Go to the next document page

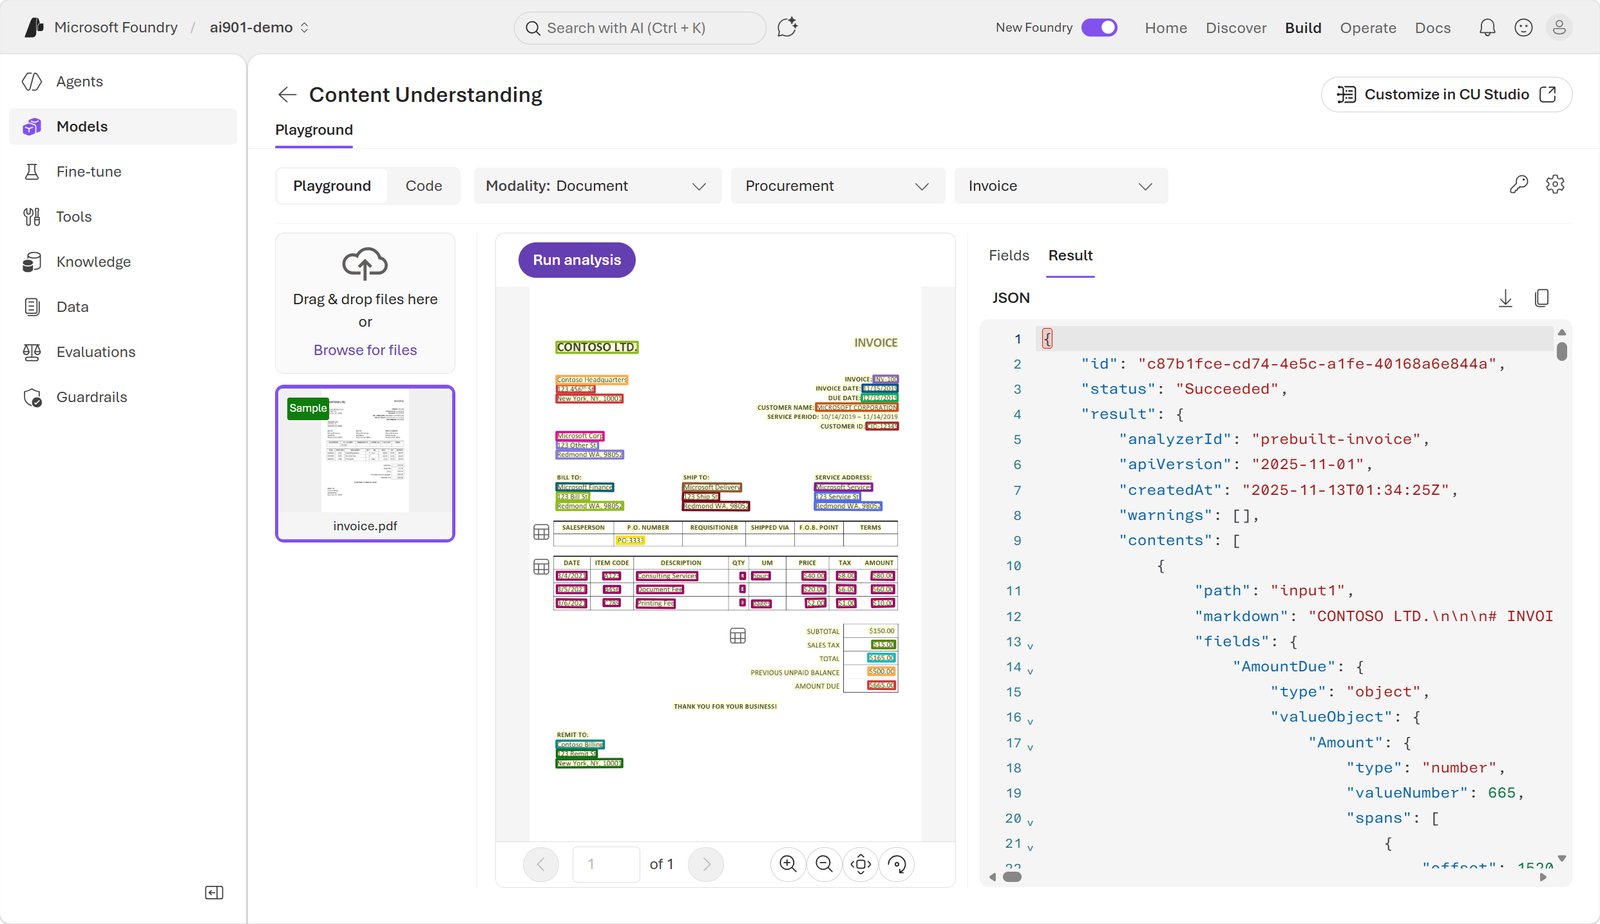point(706,864)
